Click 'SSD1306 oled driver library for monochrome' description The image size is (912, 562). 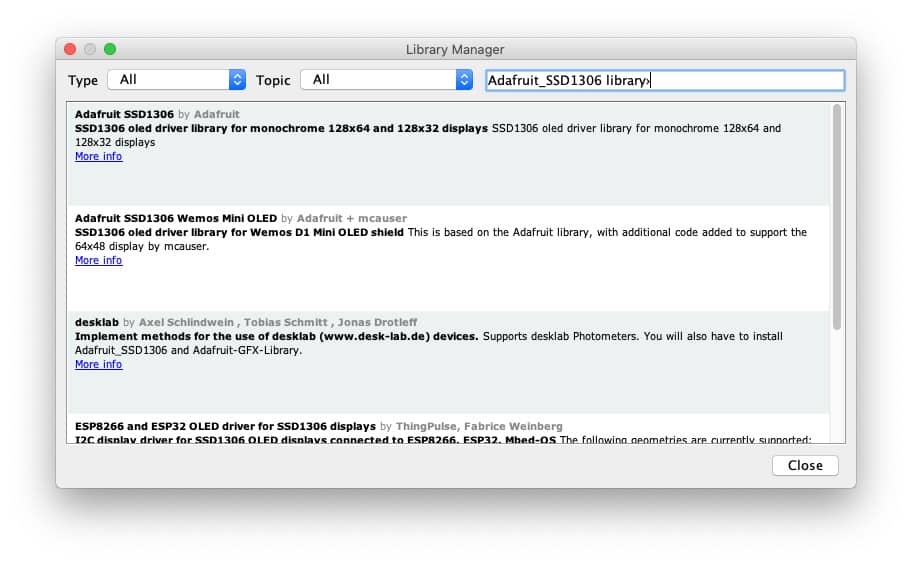click(281, 128)
